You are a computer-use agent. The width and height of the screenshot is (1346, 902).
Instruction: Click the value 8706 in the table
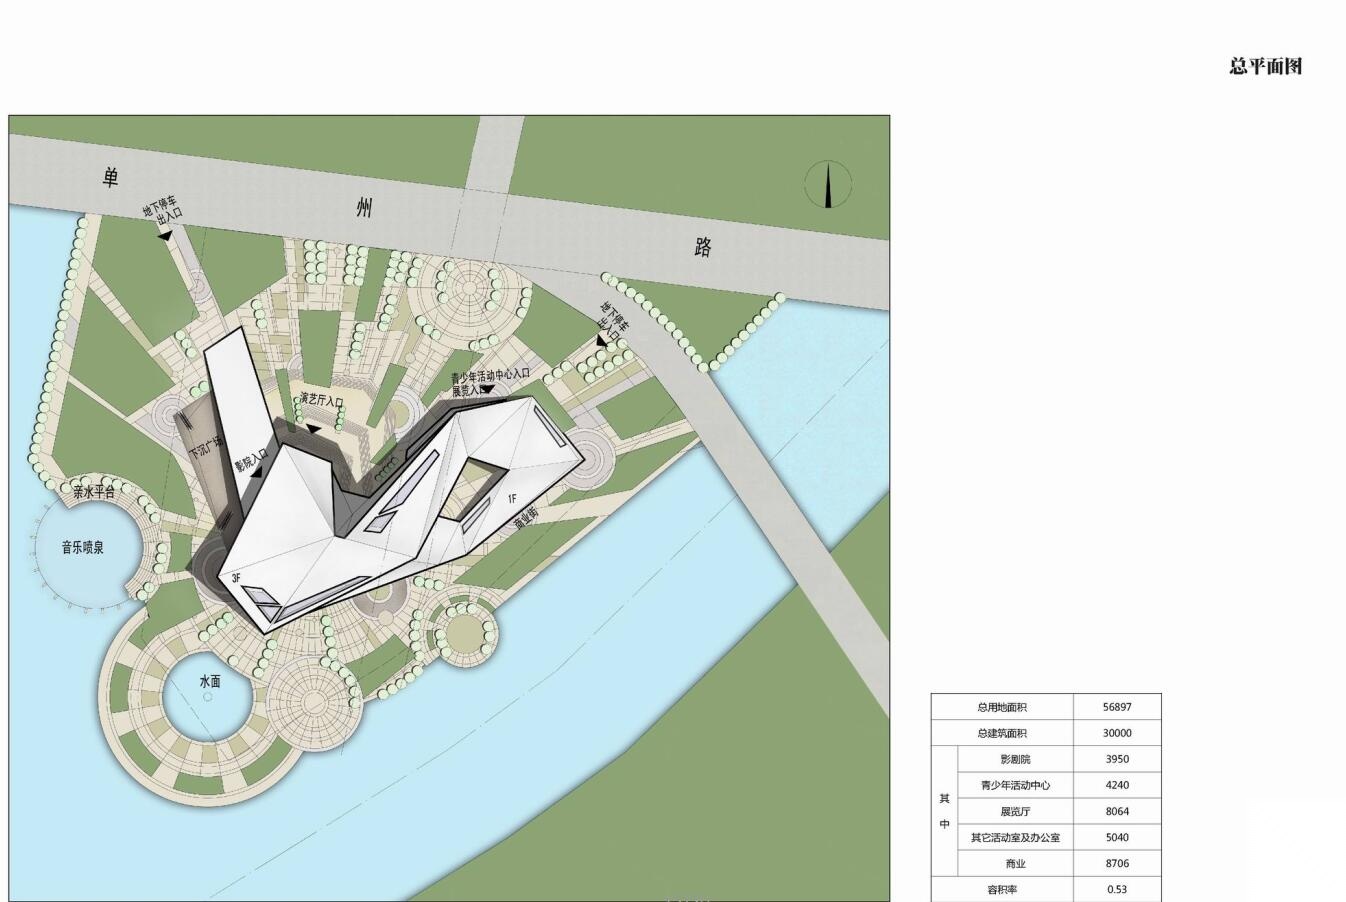1117,863
